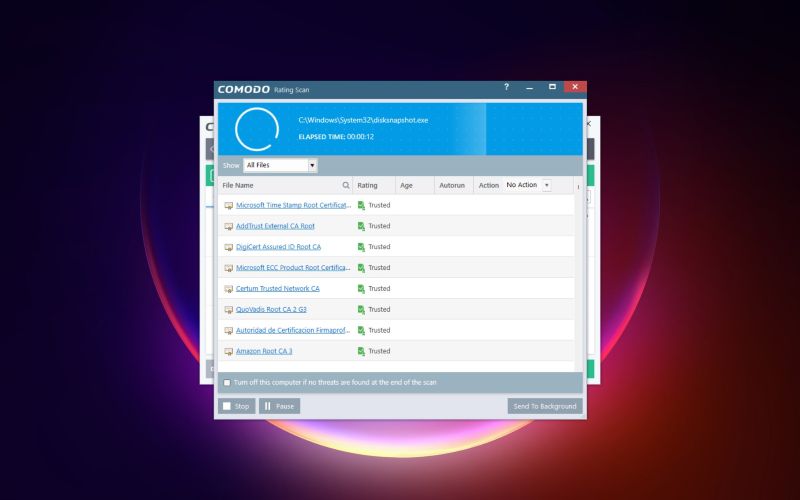
Task: Click the Action column header label
Action: point(489,185)
